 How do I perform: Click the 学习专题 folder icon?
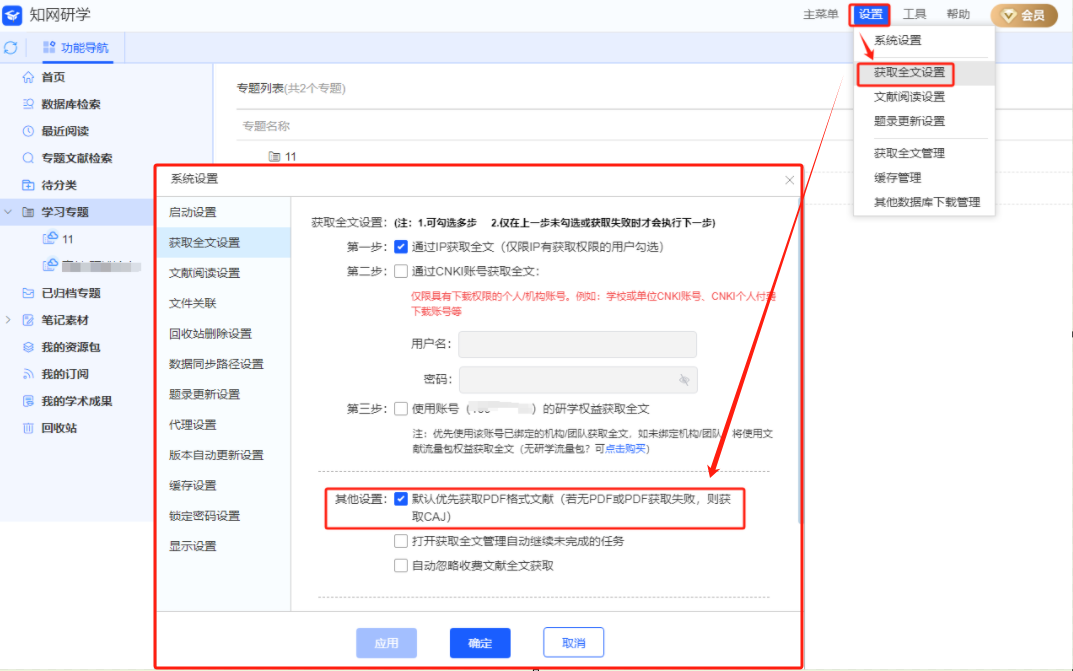point(28,212)
